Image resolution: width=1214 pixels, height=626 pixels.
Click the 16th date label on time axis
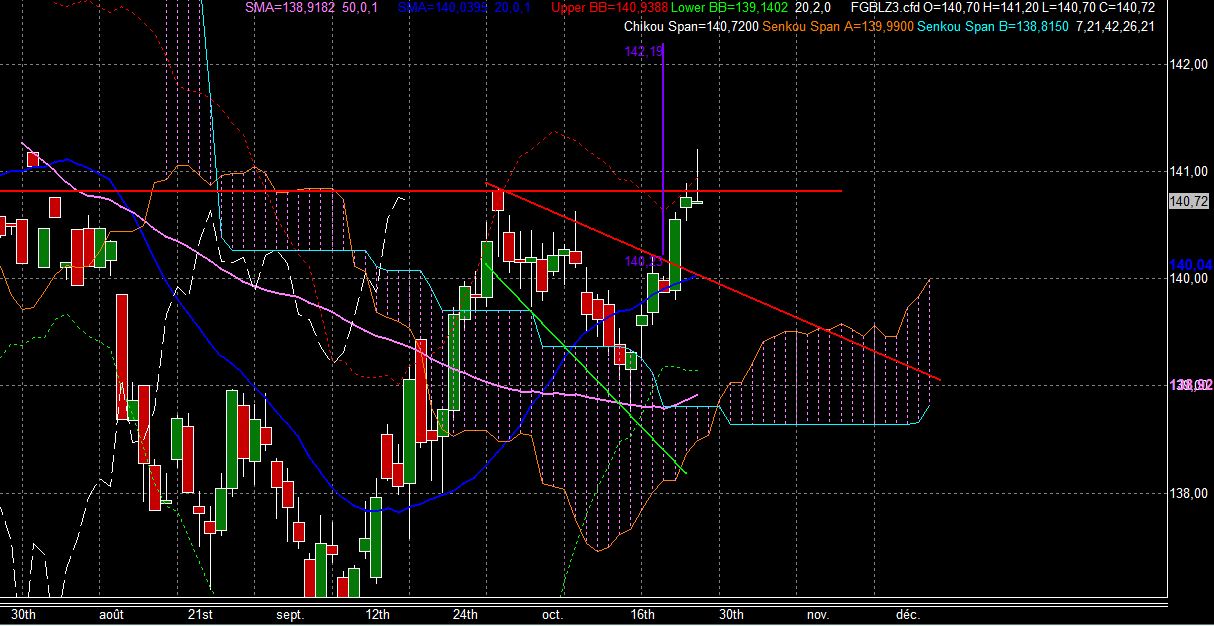642,614
